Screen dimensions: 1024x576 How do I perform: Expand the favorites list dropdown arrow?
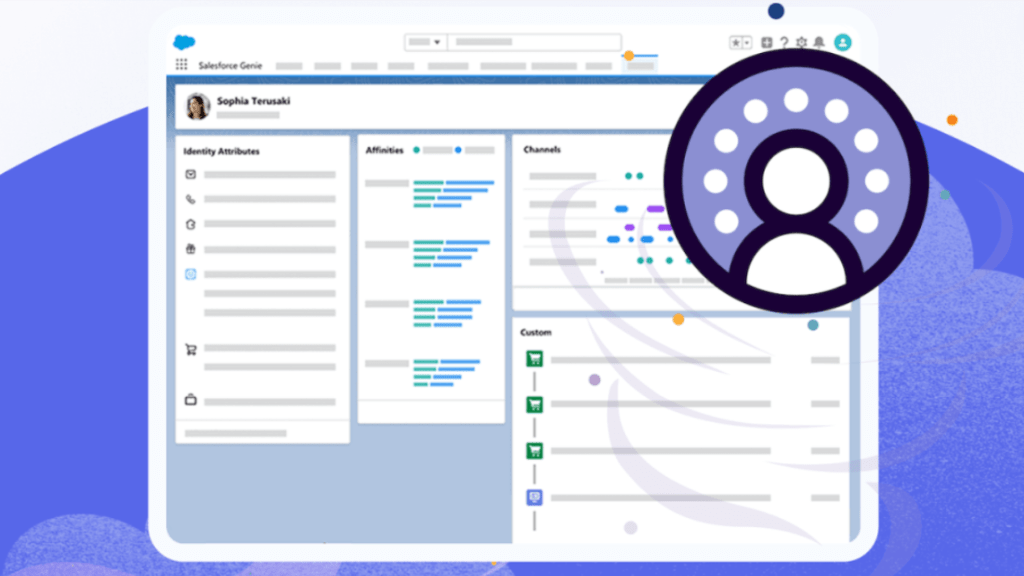point(747,43)
